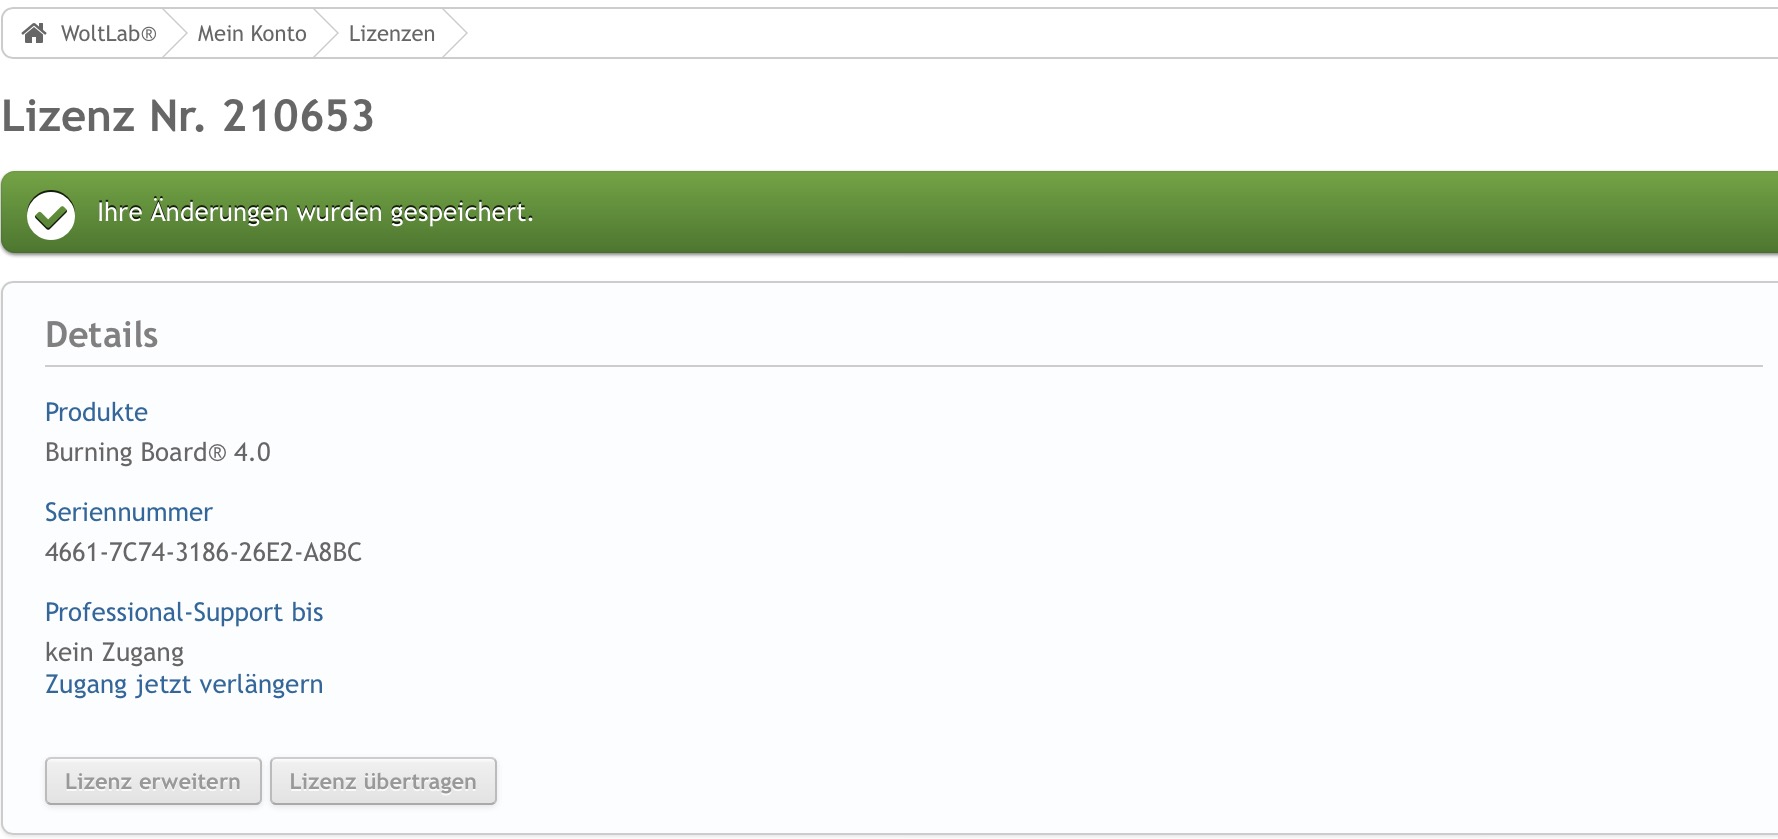Click the green success checkmark icon
Screen dimensions: 1778x839
tap(51, 214)
